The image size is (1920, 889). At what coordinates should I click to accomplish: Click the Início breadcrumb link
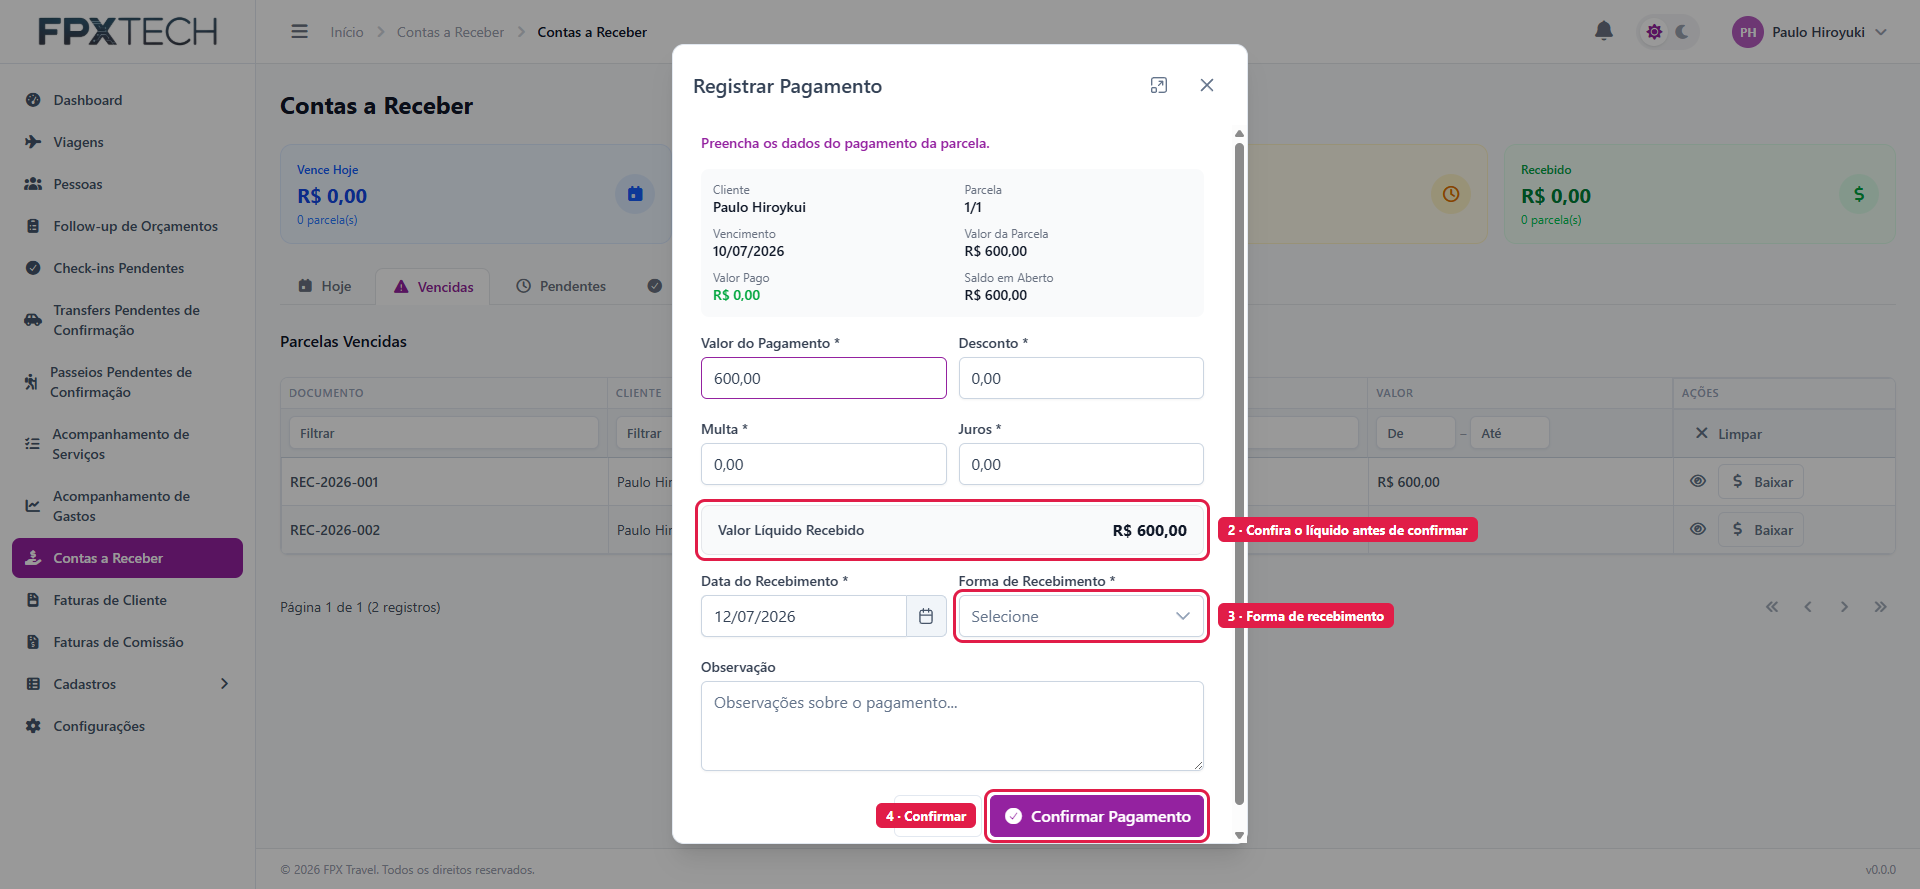[x=347, y=32]
